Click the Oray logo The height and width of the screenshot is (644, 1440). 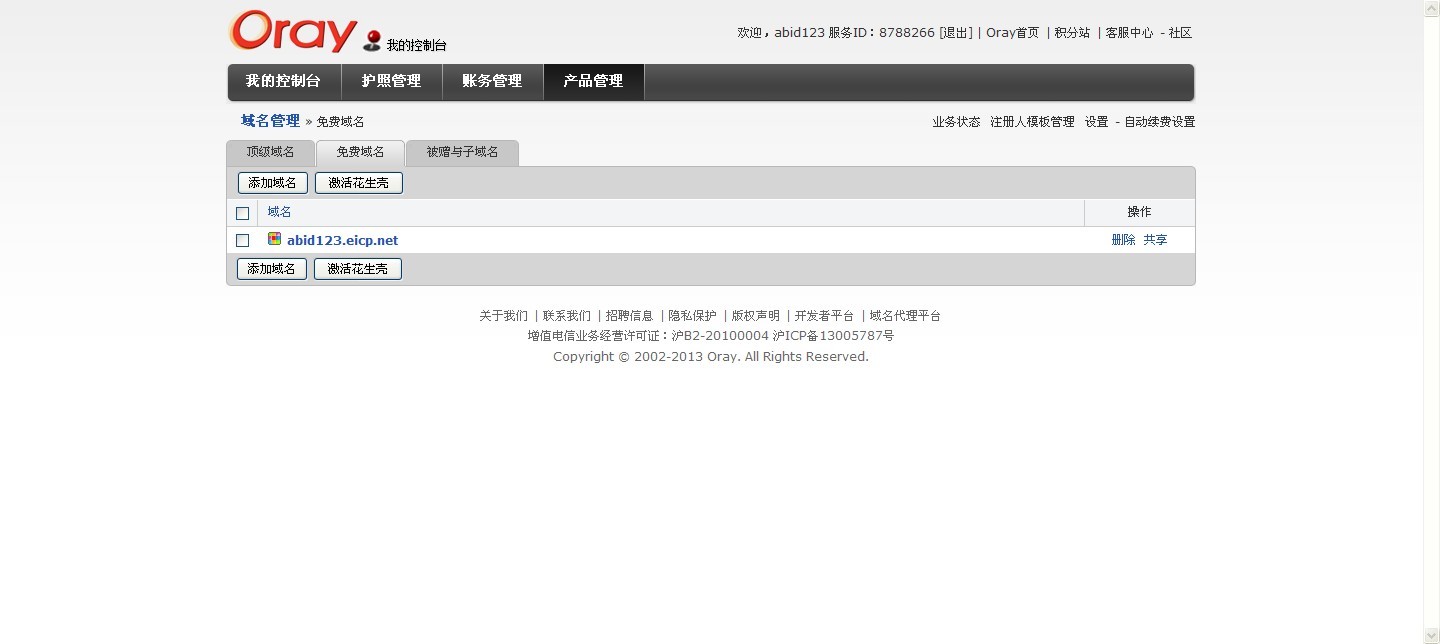click(x=292, y=32)
